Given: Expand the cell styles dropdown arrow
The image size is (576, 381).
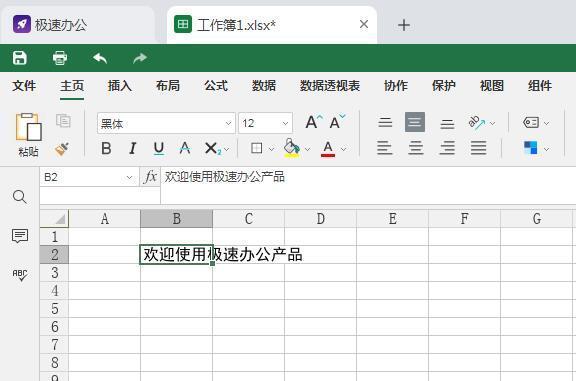Looking at the screenshot, I should 547,149.
